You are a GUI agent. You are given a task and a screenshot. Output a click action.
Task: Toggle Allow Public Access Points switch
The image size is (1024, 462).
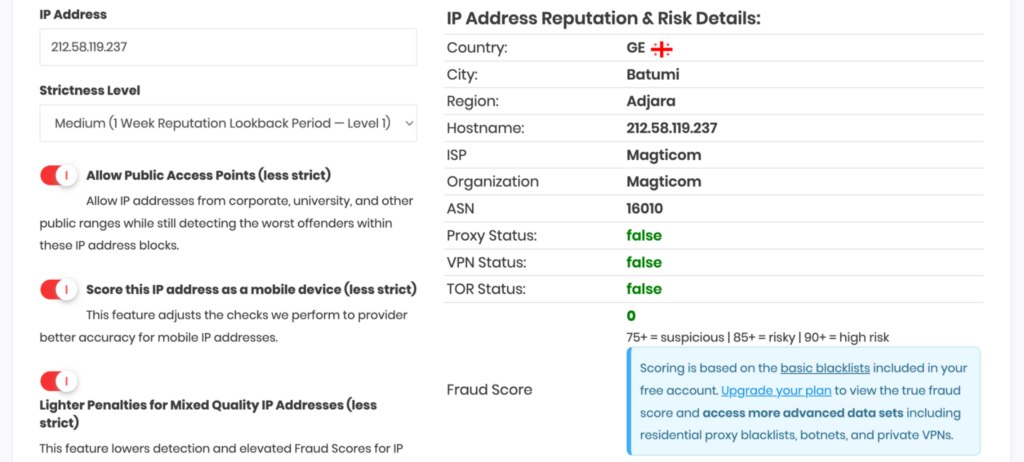[59, 175]
